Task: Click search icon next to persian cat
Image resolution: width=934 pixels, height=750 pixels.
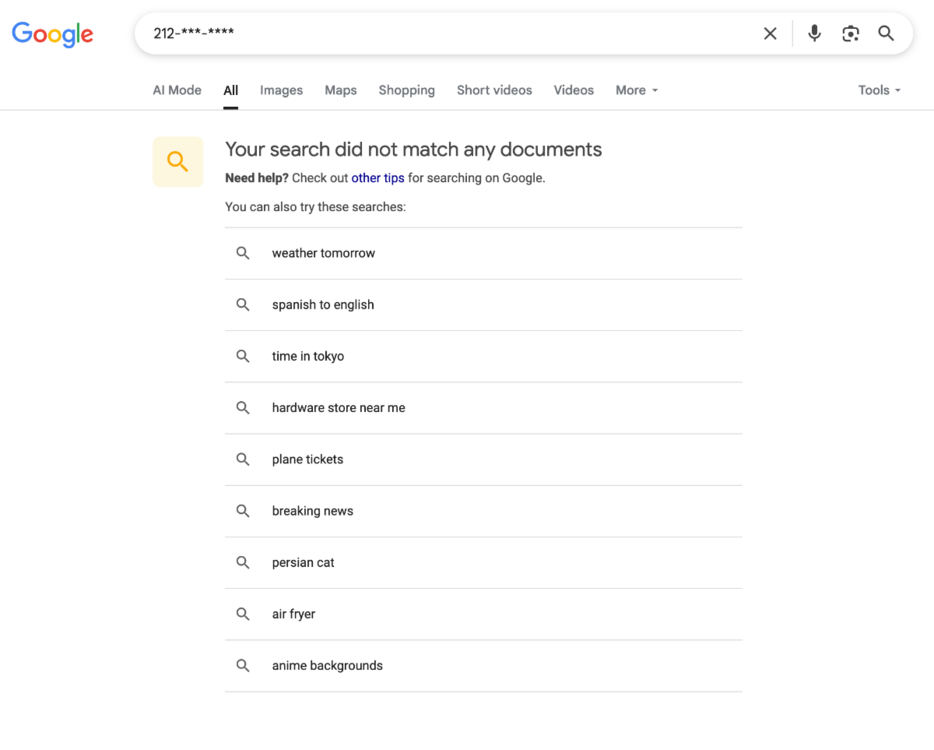Action: [243, 562]
